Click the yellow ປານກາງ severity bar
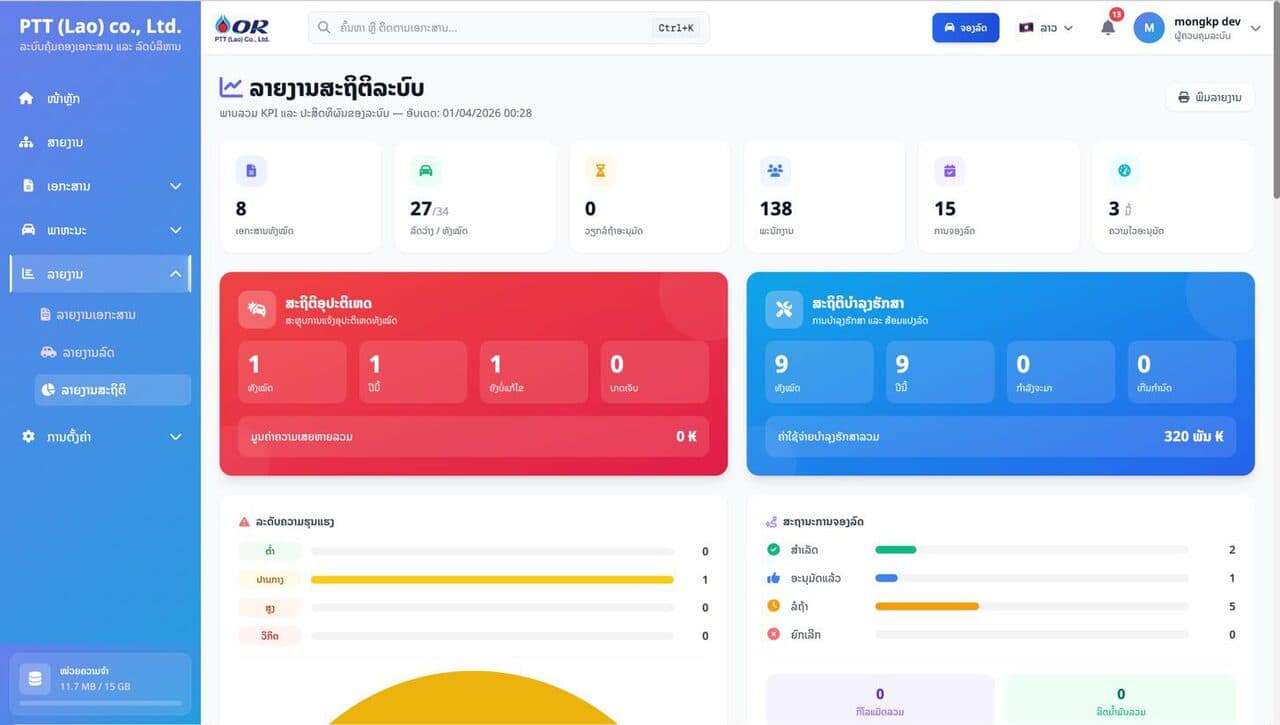The image size is (1280, 725). coord(492,580)
